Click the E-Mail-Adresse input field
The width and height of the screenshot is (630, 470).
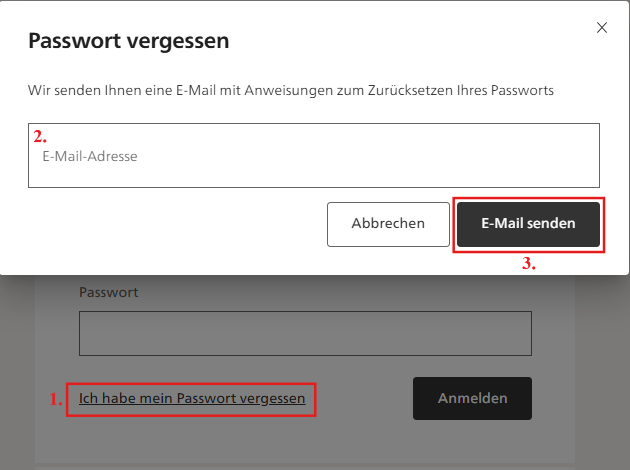click(x=314, y=156)
